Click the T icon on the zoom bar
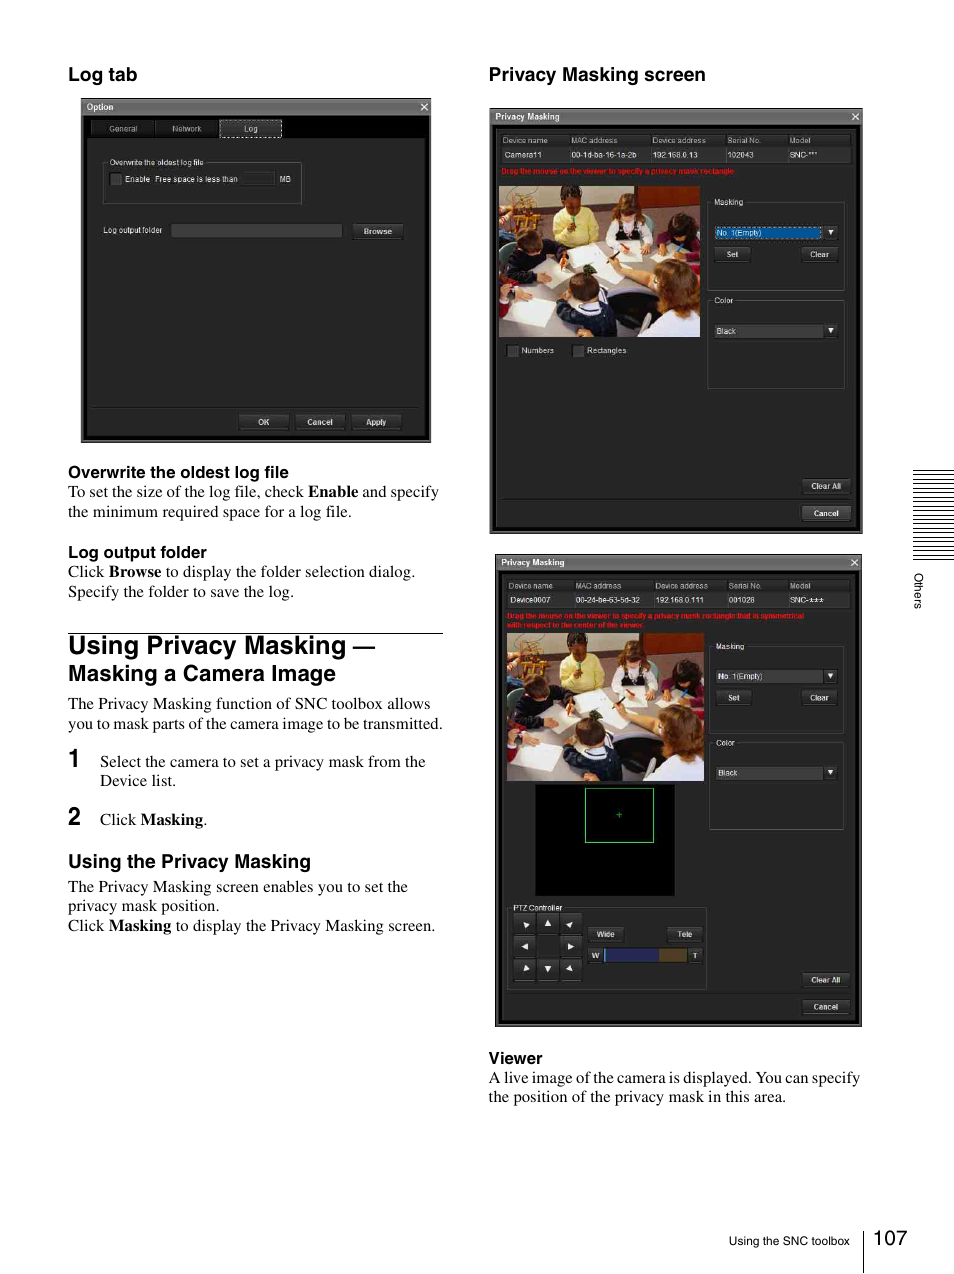954x1274 pixels. pyautogui.click(x=694, y=955)
